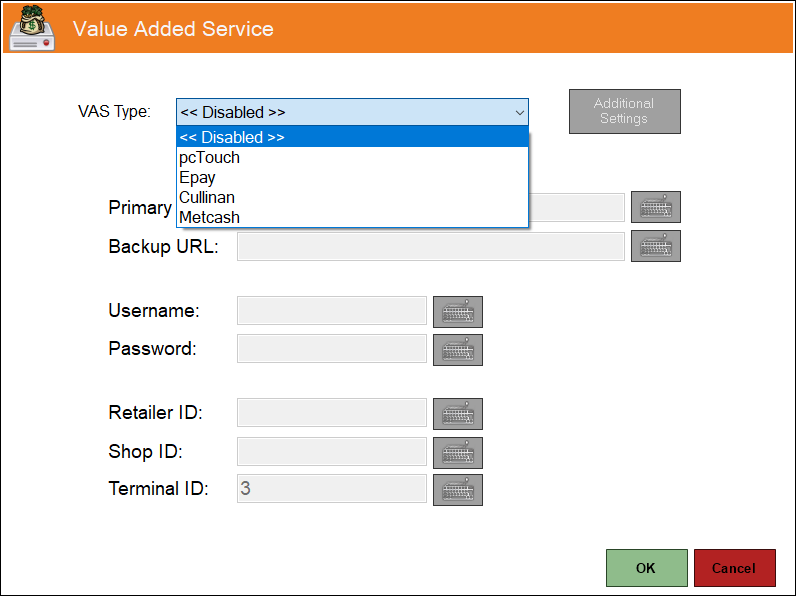Focus the Backup URL input field
Image resolution: width=796 pixels, height=596 pixels.
pyautogui.click(x=430, y=247)
